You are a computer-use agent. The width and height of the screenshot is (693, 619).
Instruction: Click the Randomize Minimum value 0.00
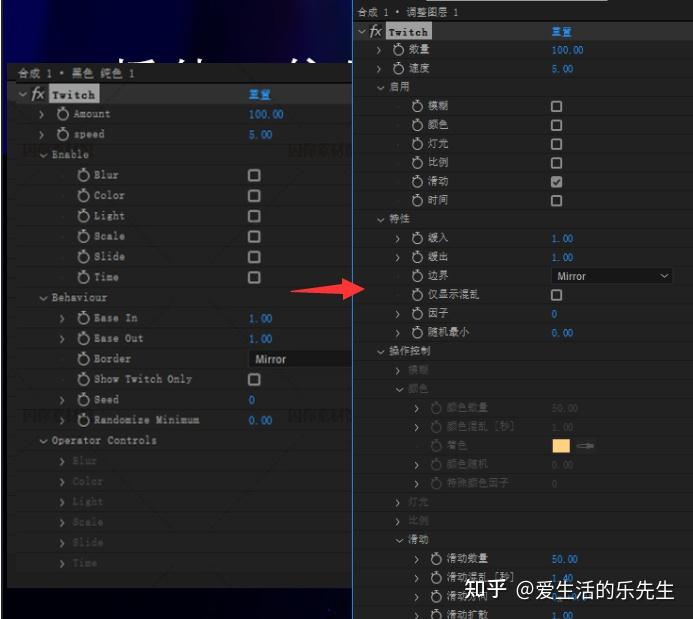point(260,421)
